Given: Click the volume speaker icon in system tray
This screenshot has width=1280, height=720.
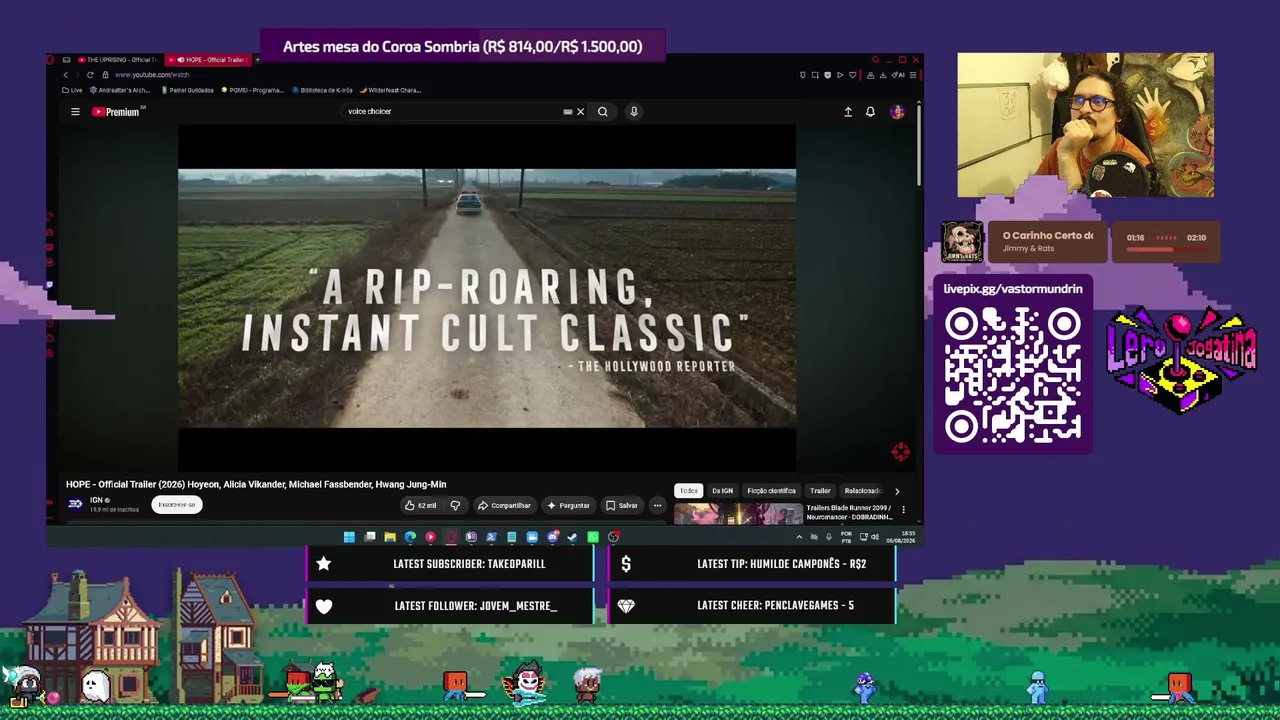Looking at the screenshot, I should coord(875,537).
